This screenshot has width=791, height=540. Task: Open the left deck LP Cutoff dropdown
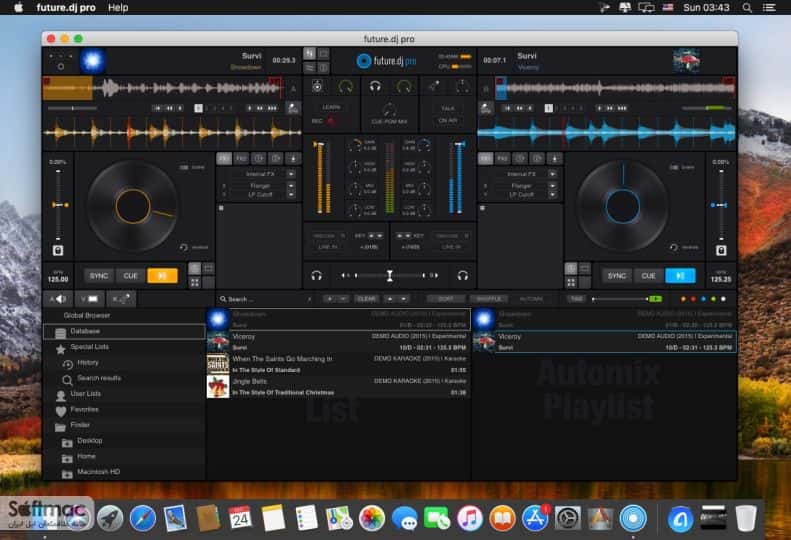coord(291,194)
